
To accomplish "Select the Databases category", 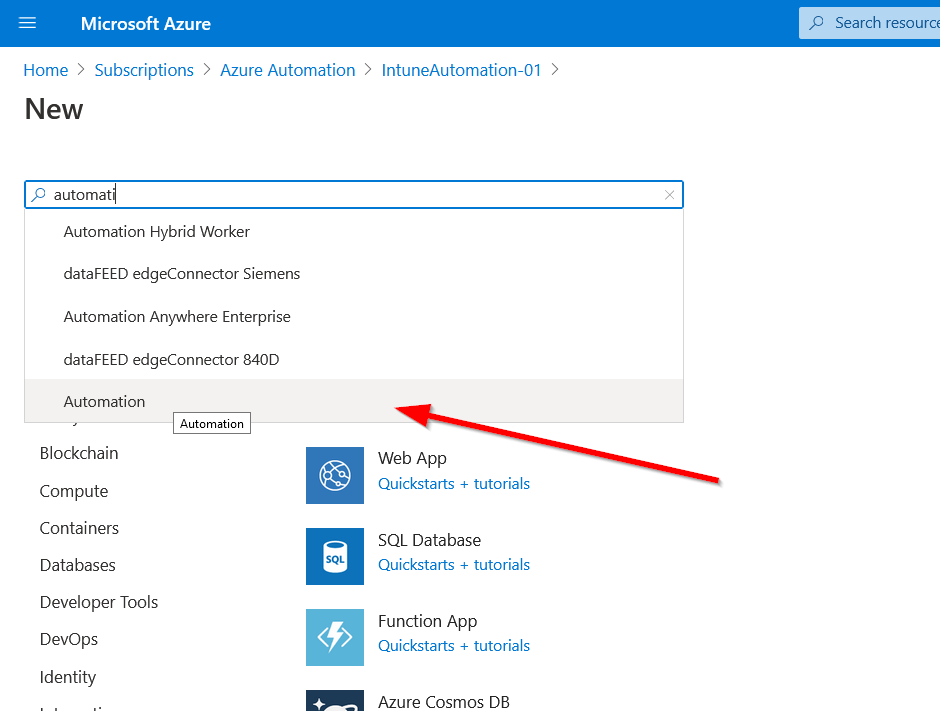I will tap(77, 565).
